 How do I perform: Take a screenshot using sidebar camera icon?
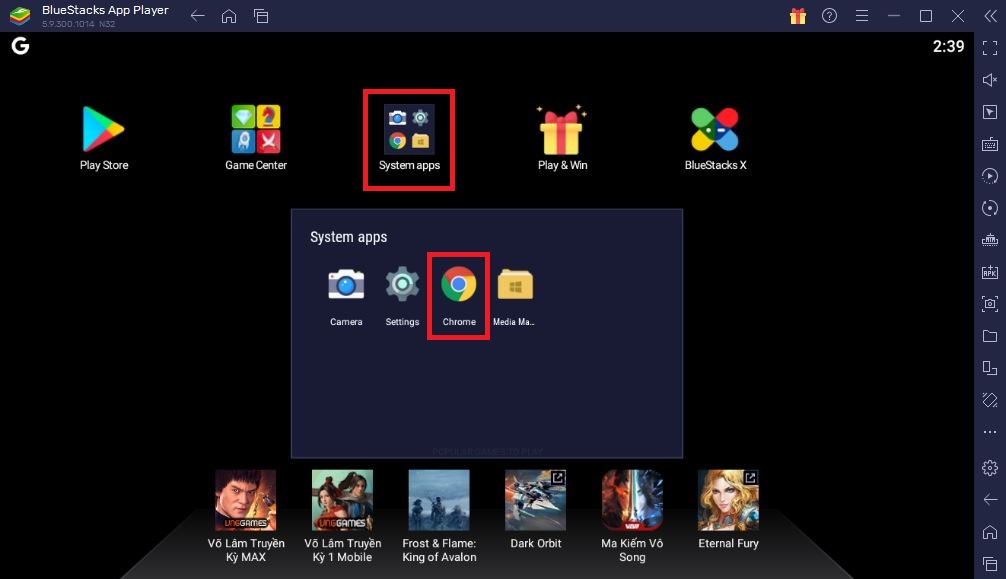click(x=990, y=304)
